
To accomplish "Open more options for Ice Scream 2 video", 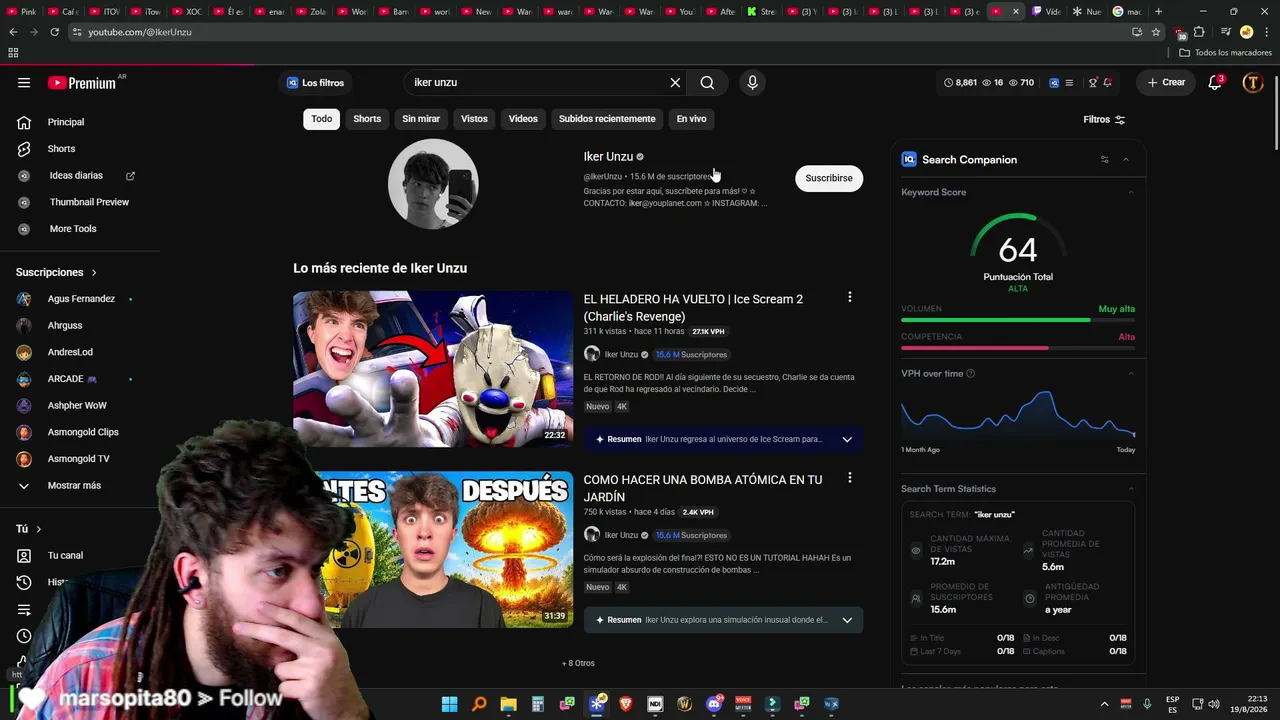I will 850,297.
